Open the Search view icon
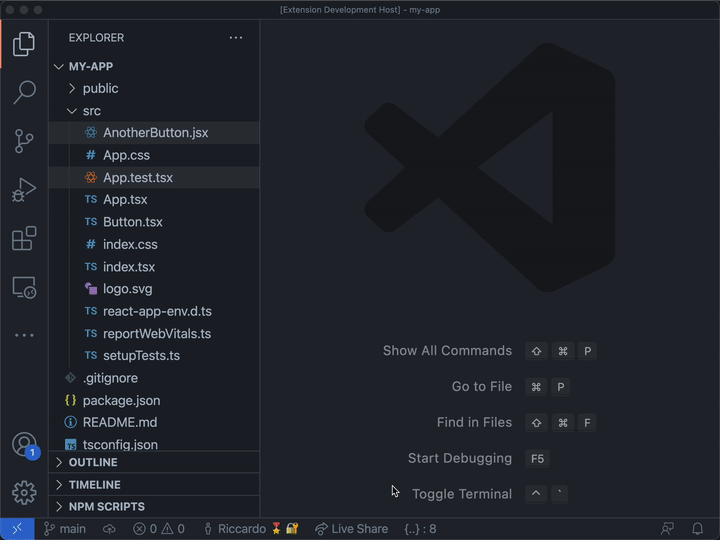 click(24, 92)
